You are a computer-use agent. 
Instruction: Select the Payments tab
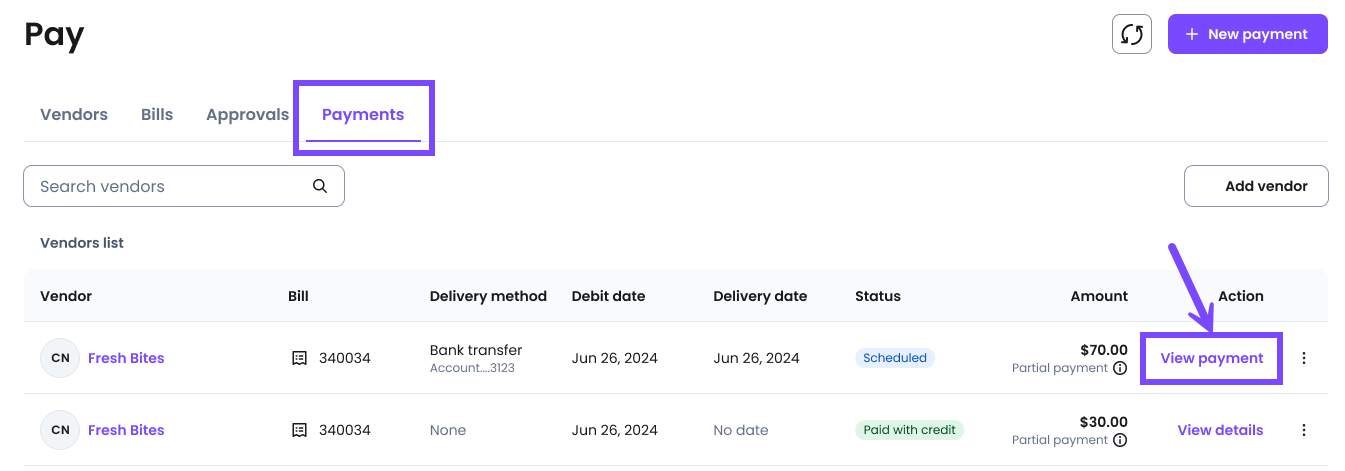coord(363,114)
